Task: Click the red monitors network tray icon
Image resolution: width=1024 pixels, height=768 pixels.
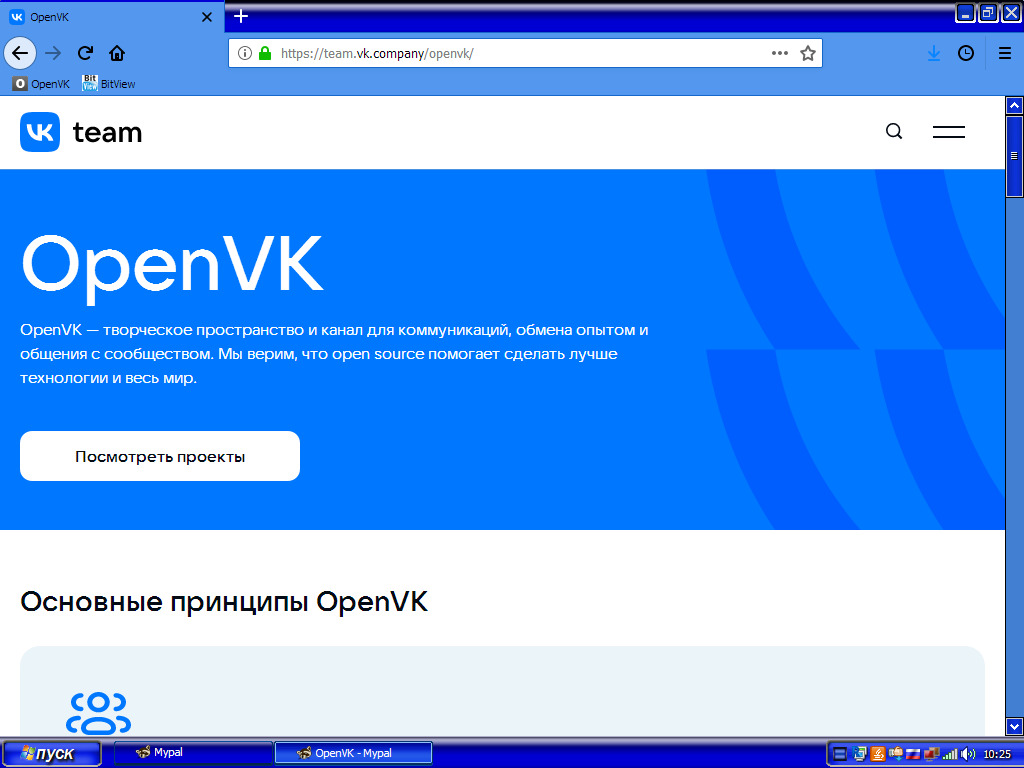Action: coord(932,754)
